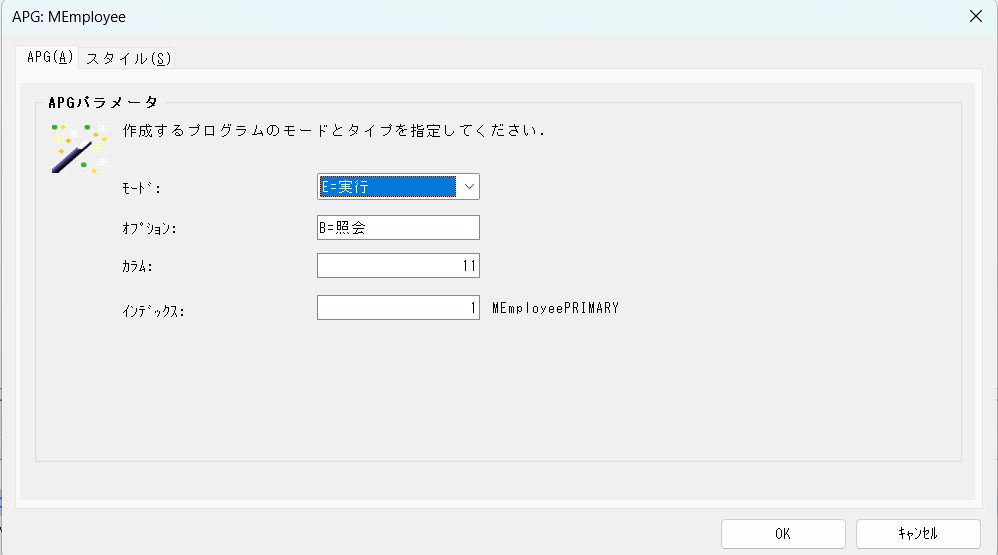Select the E=実行 mode combo box text
Screen dimensions: 998x555
pos(386,187)
